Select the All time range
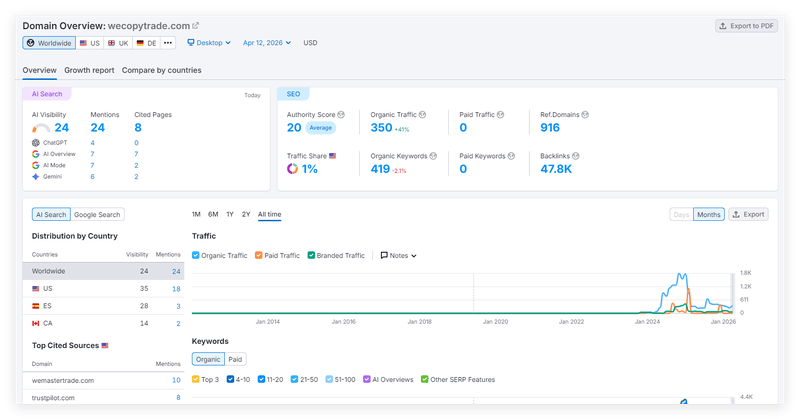This screenshot has width=800, height=419. pos(269,214)
